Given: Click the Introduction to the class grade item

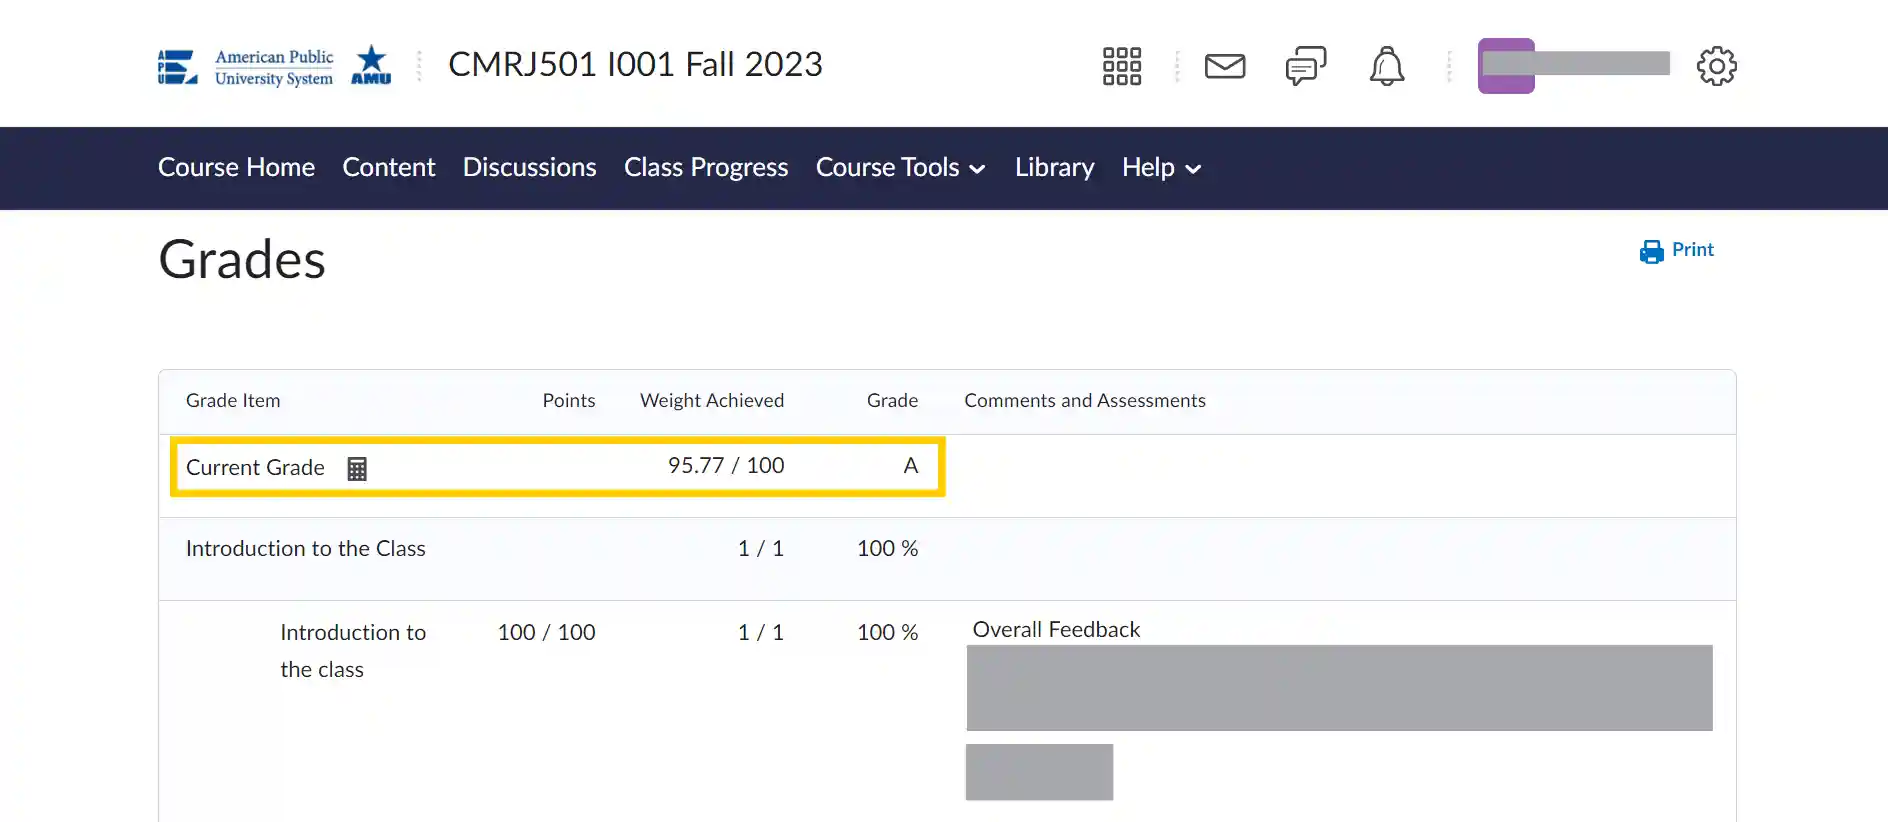Looking at the screenshot, I should [353, 651].
